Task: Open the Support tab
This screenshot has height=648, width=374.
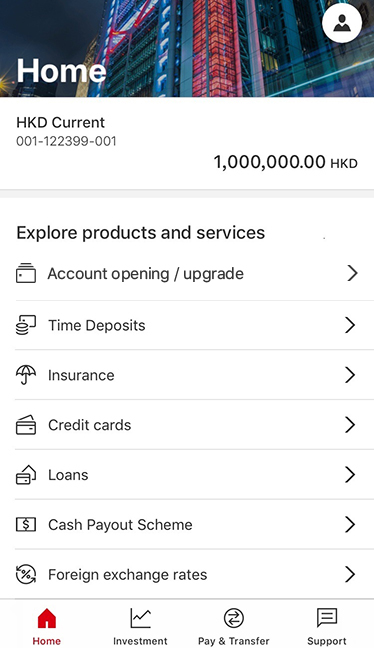Action: tap(327, 626)
